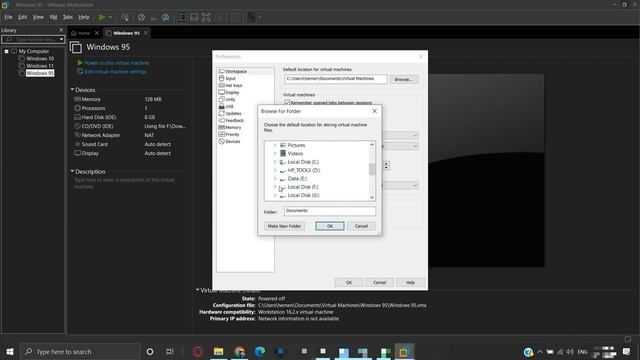Screen dimensions: 640x360
Task: Enter full screen mode via toolbar icon
Action: 206,17
